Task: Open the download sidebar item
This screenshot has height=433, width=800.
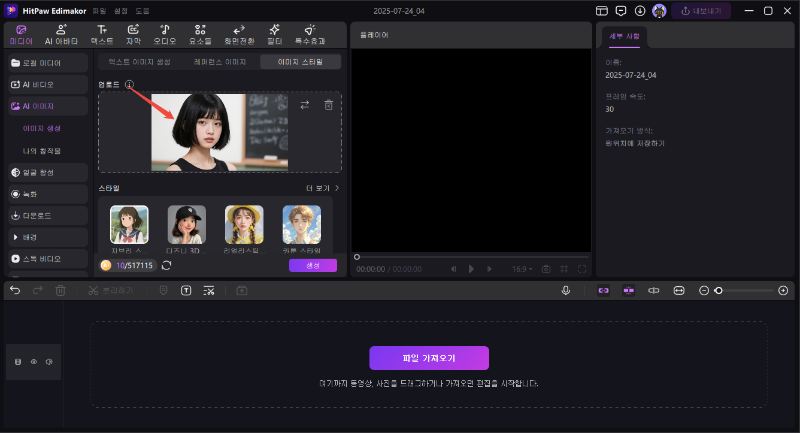Action: click(48, 216)
